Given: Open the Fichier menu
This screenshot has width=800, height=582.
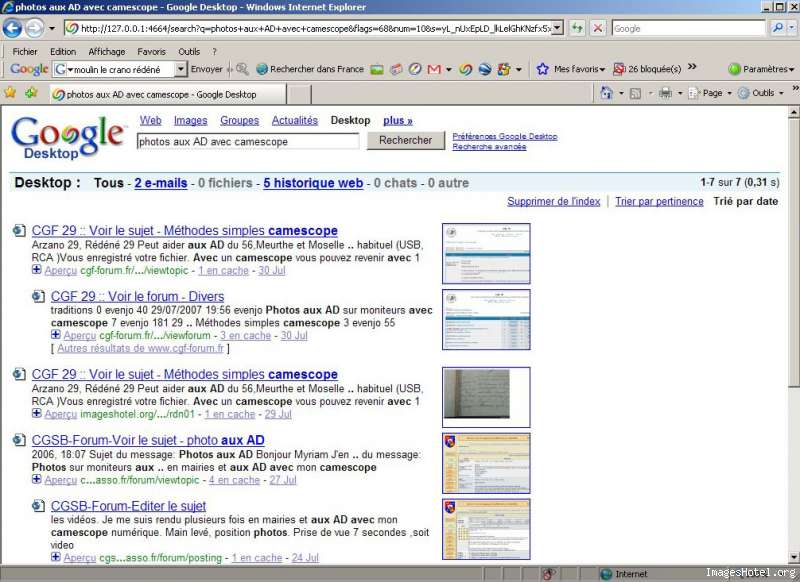Looking at the screenshot, I should coord(24,52).
